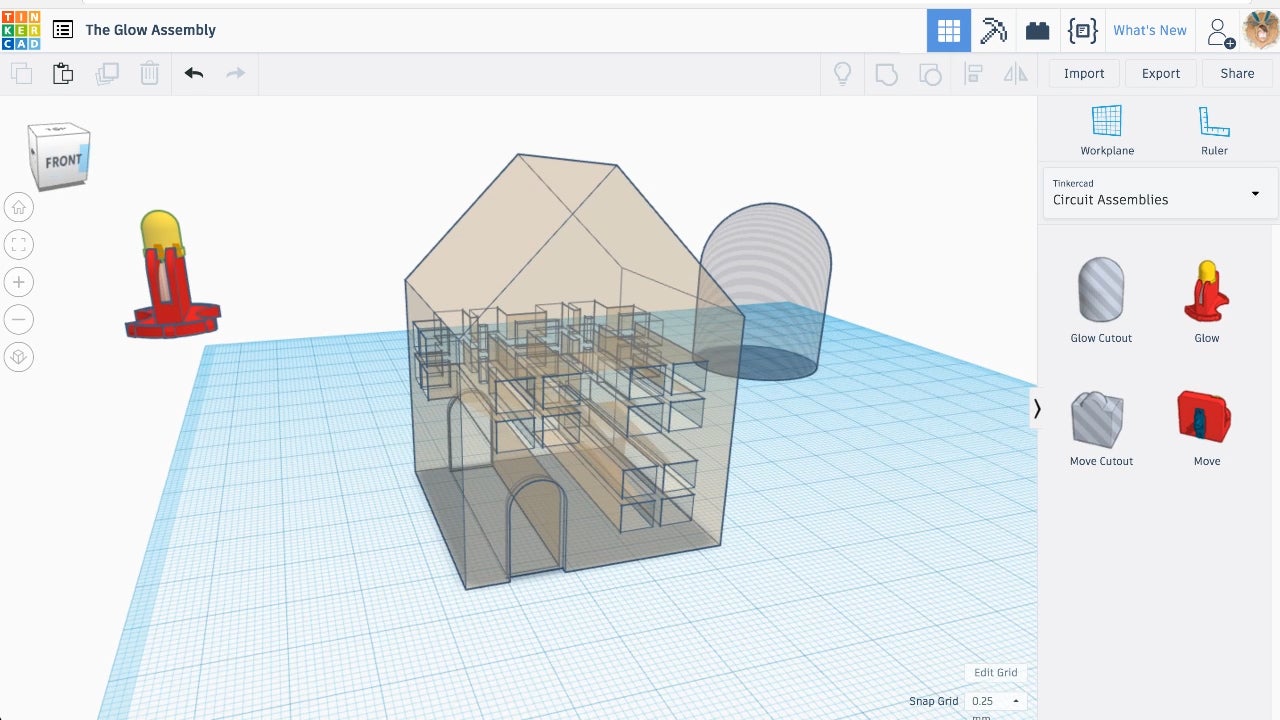
Task: Undo the last action
Action: pos(194,73)
